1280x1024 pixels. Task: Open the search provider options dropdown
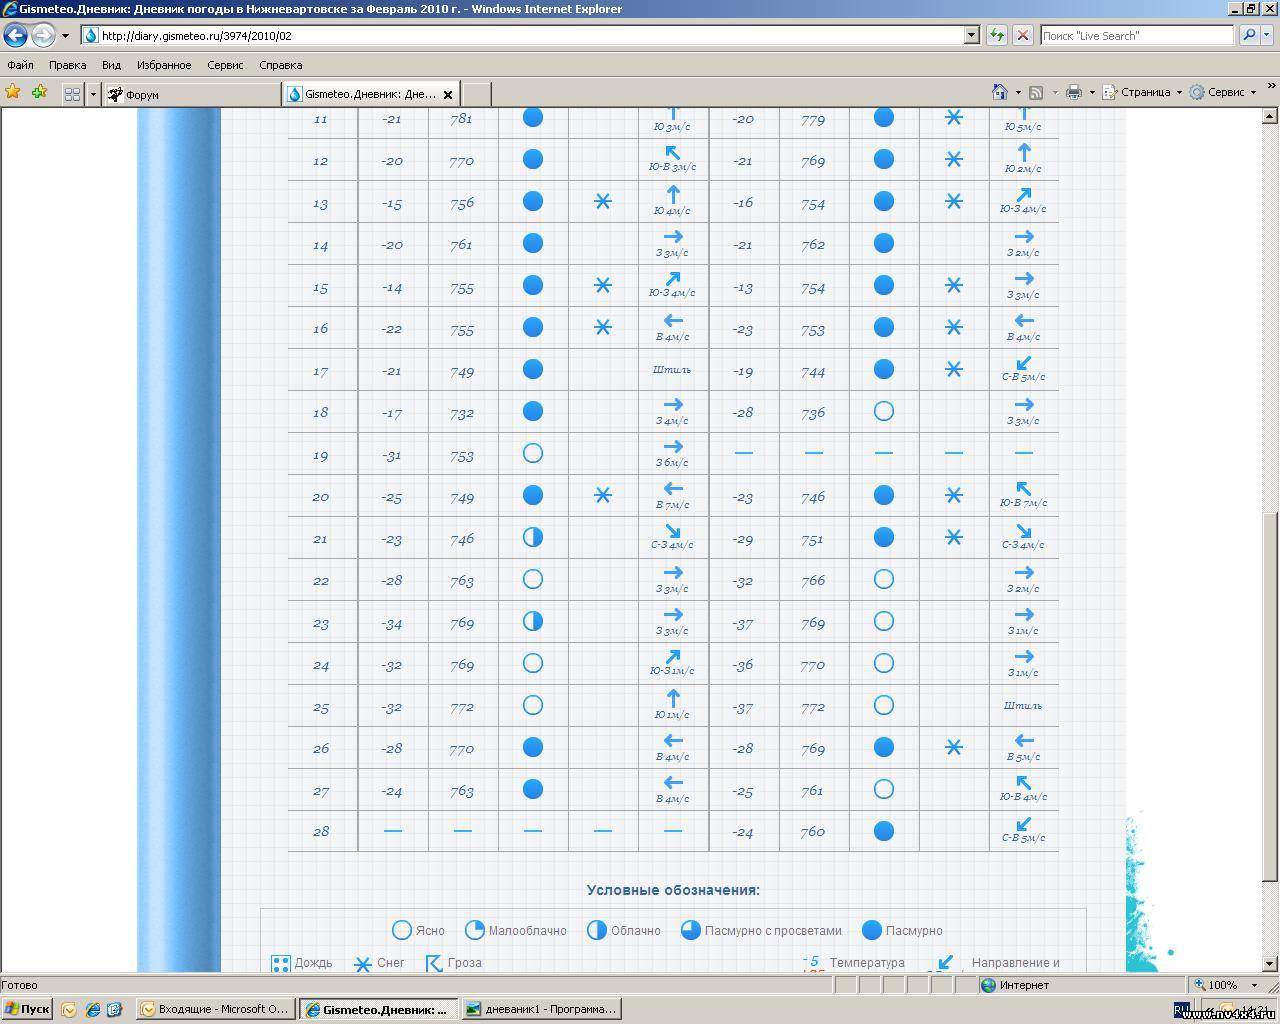(1268, 36)
